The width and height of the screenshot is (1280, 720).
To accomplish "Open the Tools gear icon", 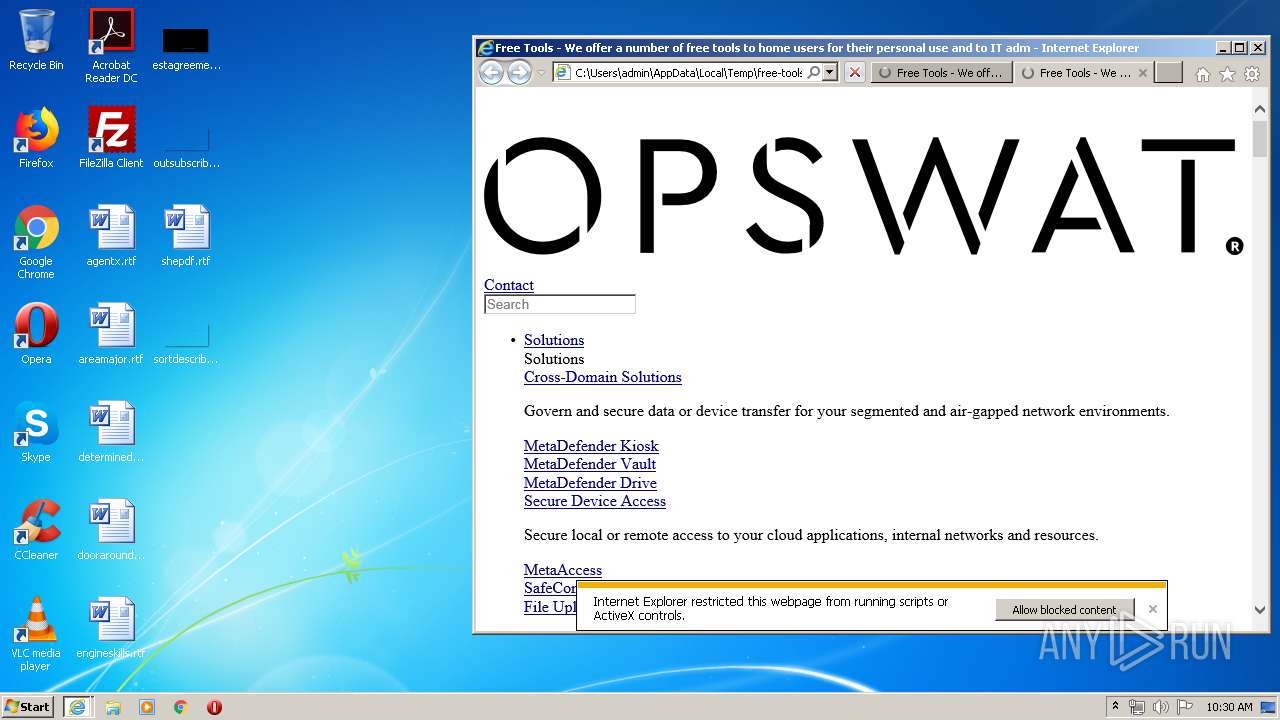I will pyautogui.click(x=1251, y=74).
